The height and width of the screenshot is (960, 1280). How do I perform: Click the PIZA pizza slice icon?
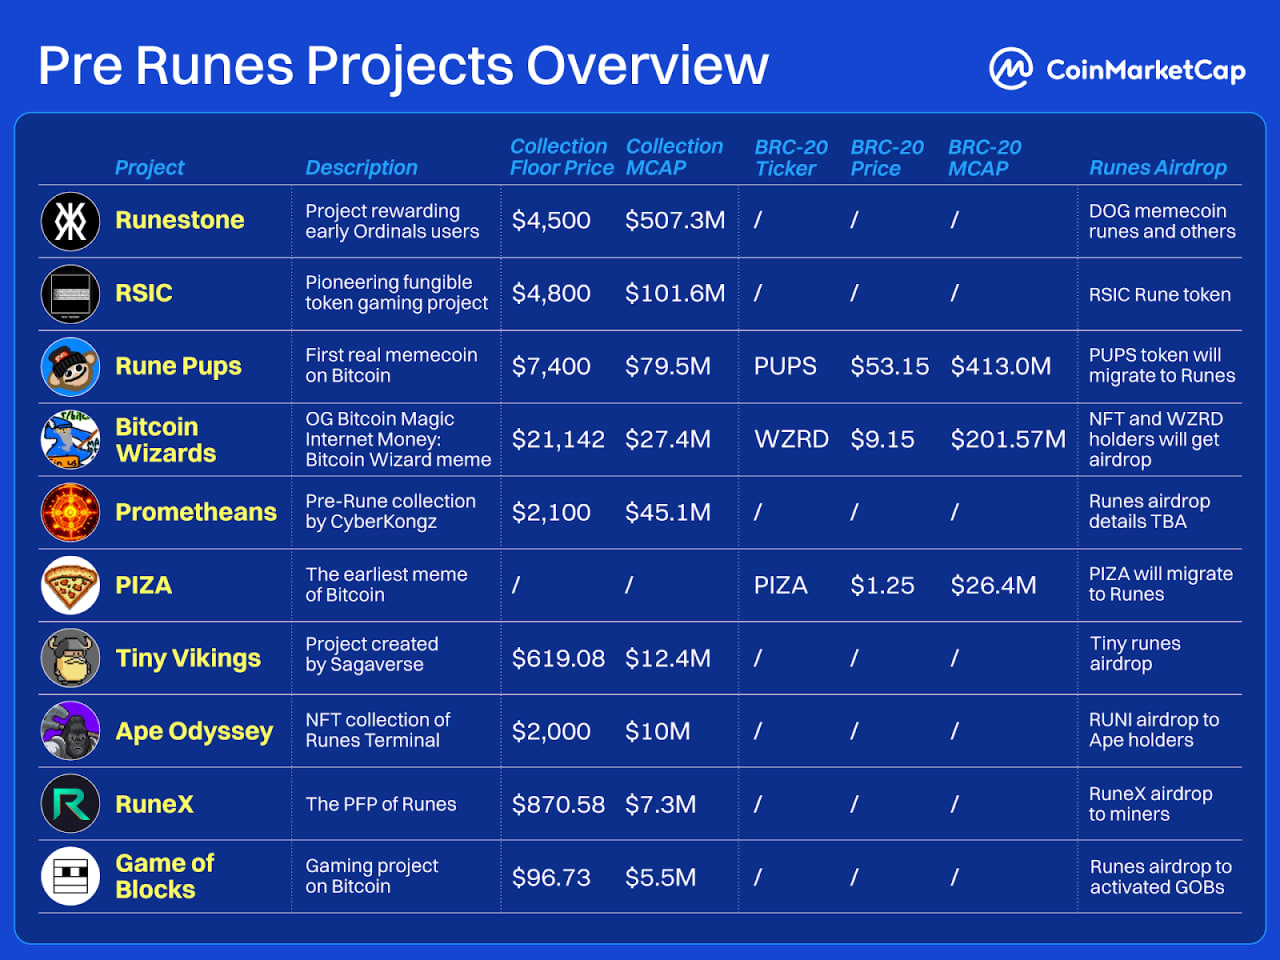click(x=70, y=585)
